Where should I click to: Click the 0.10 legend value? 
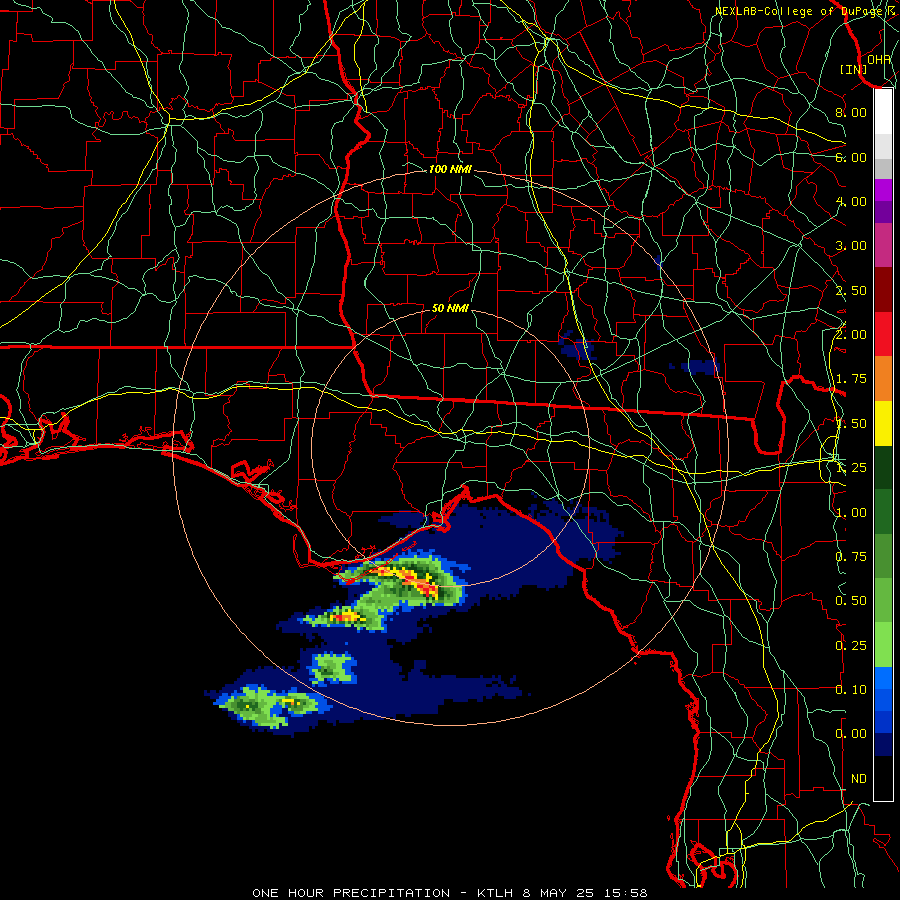[851, 690]
